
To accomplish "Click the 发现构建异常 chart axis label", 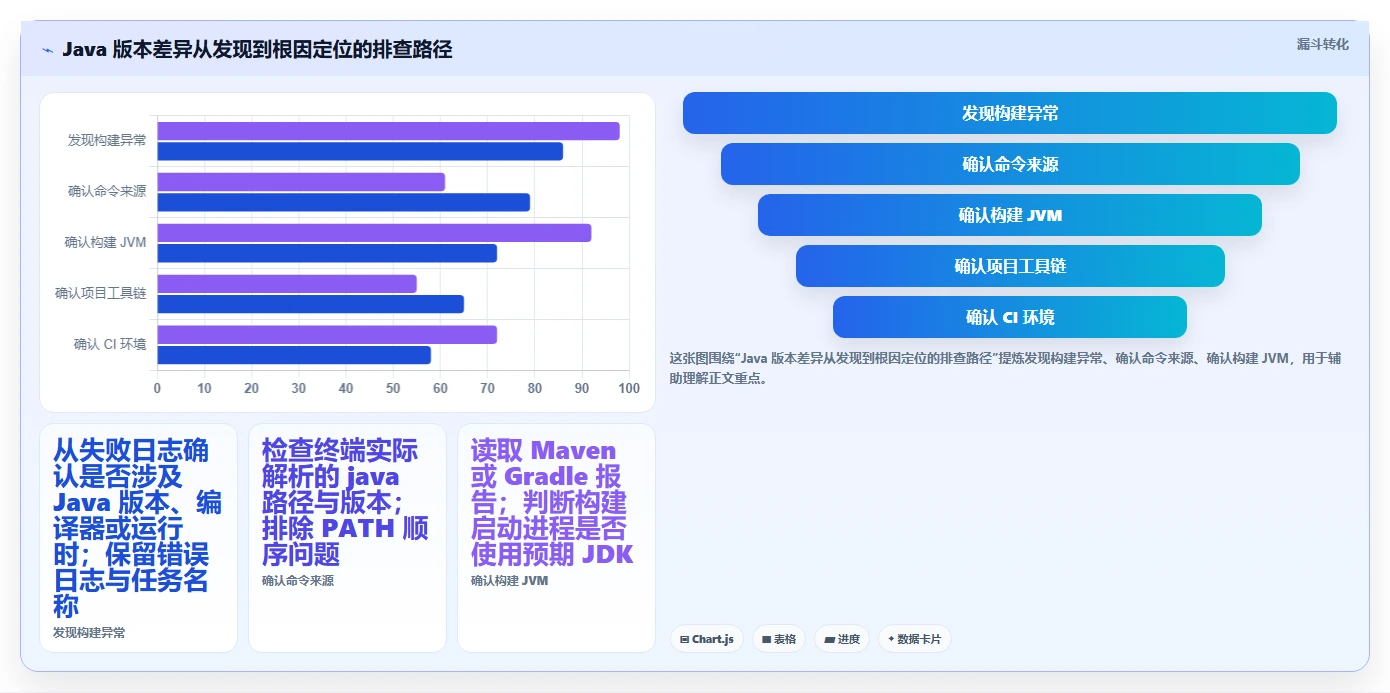I will pos(107,140).
